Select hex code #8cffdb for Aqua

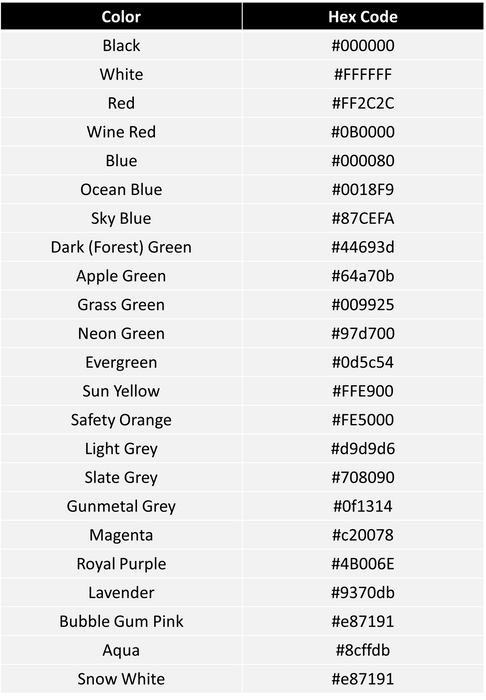click(x=363, y=650)
